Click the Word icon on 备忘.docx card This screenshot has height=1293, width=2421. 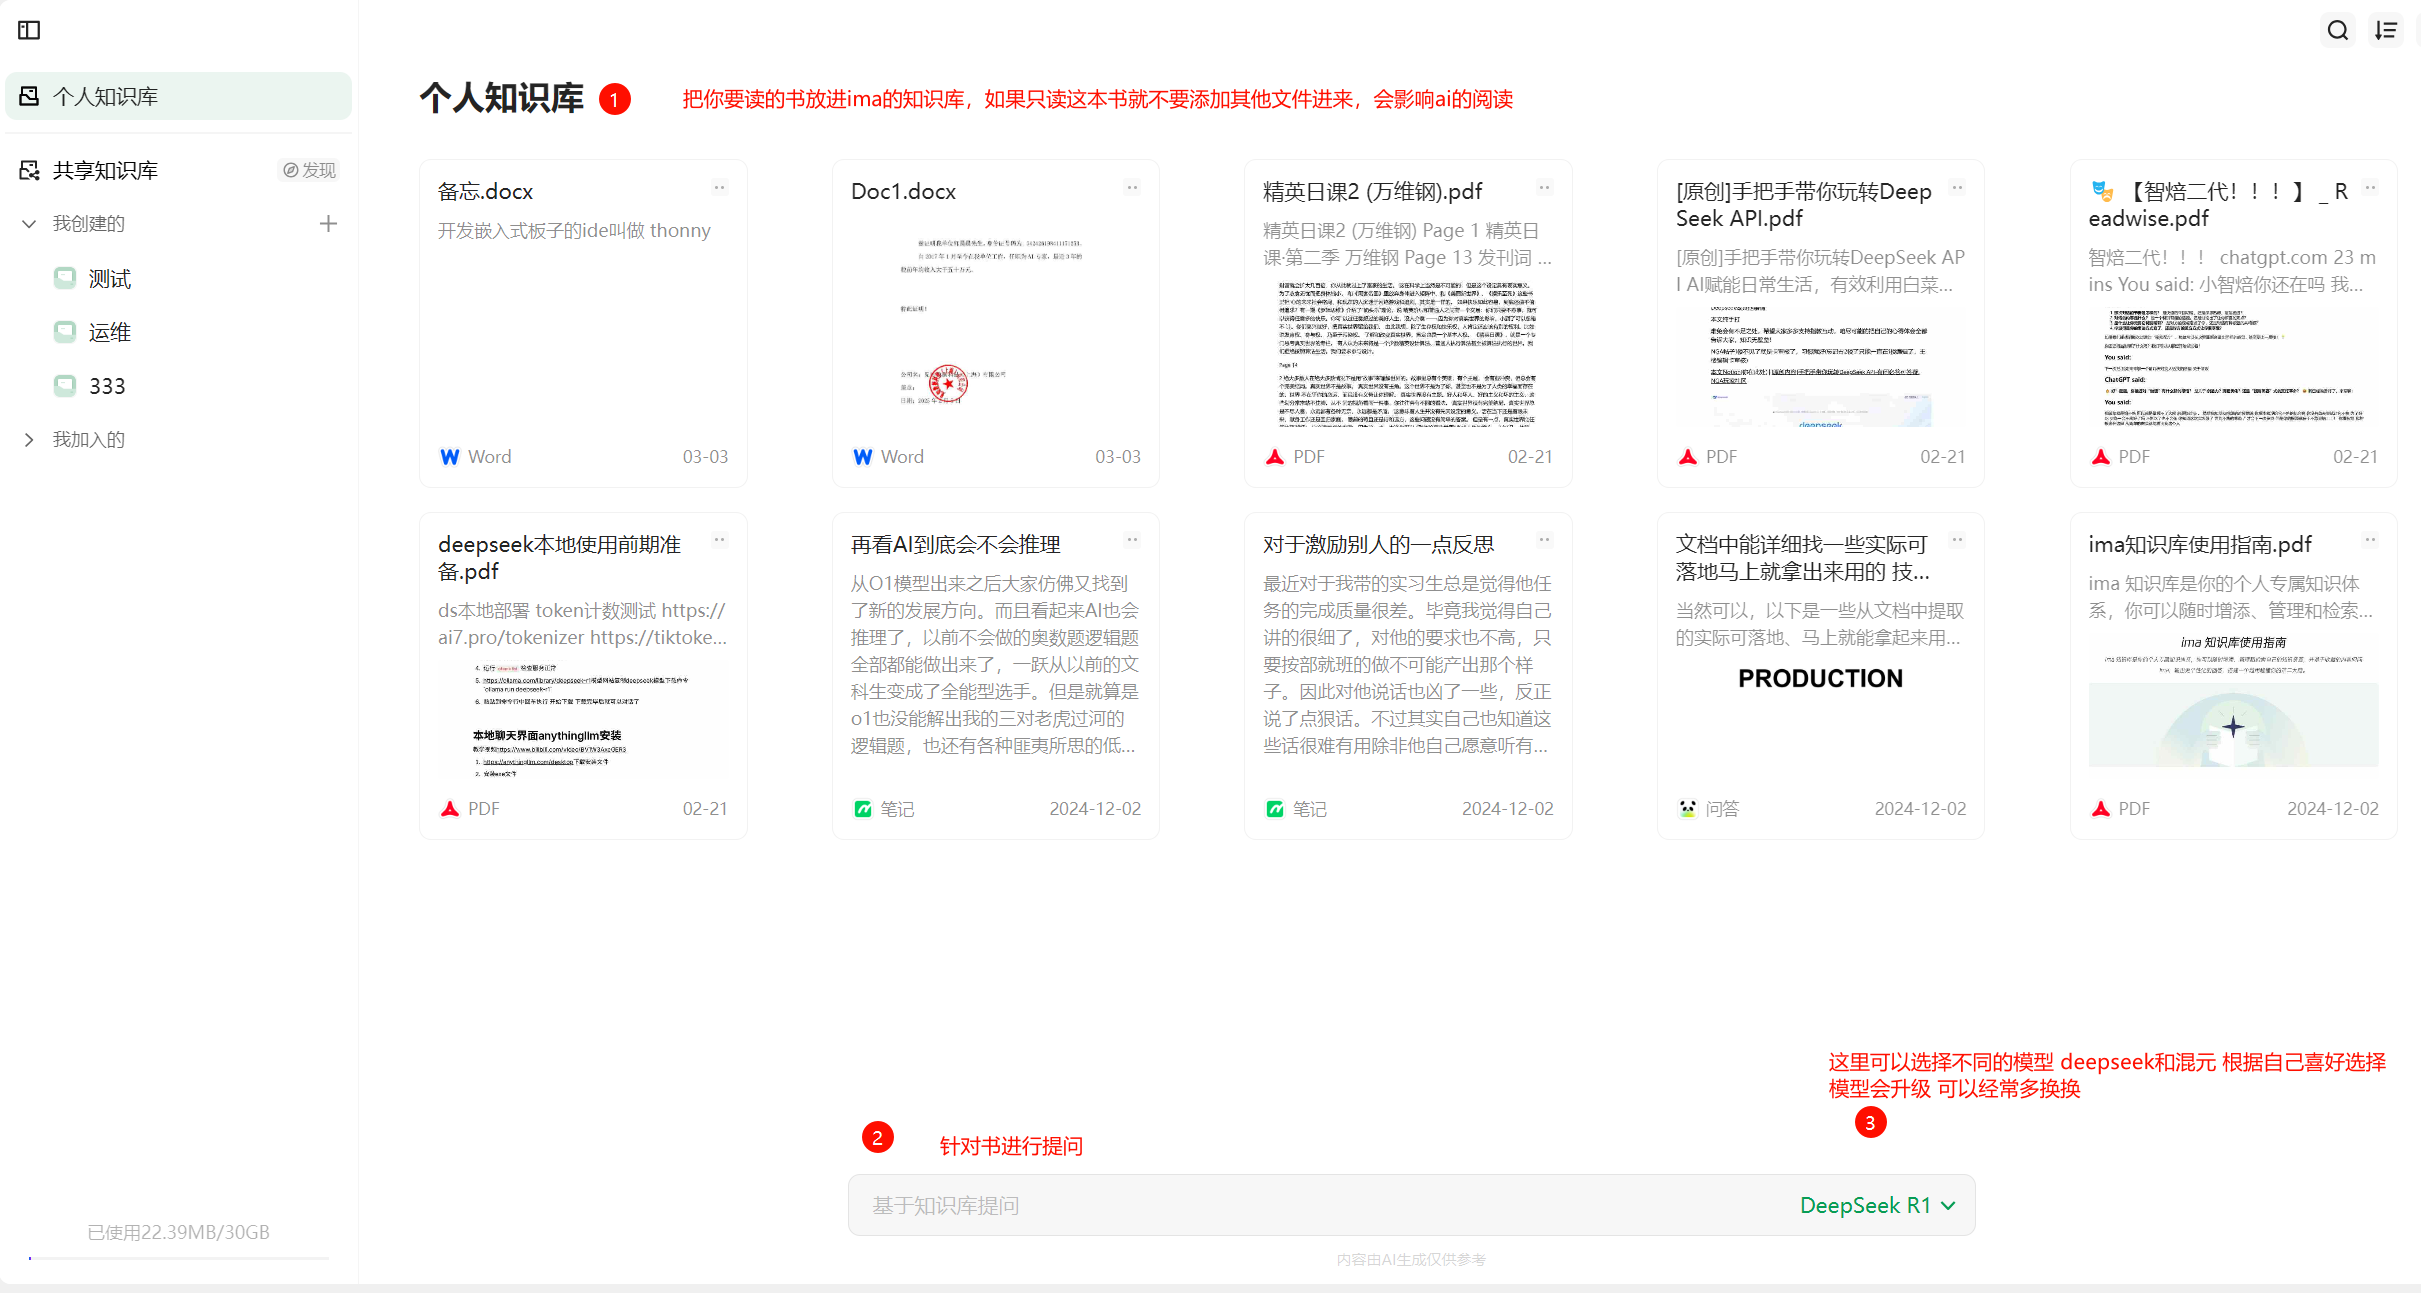coord(449,456)
